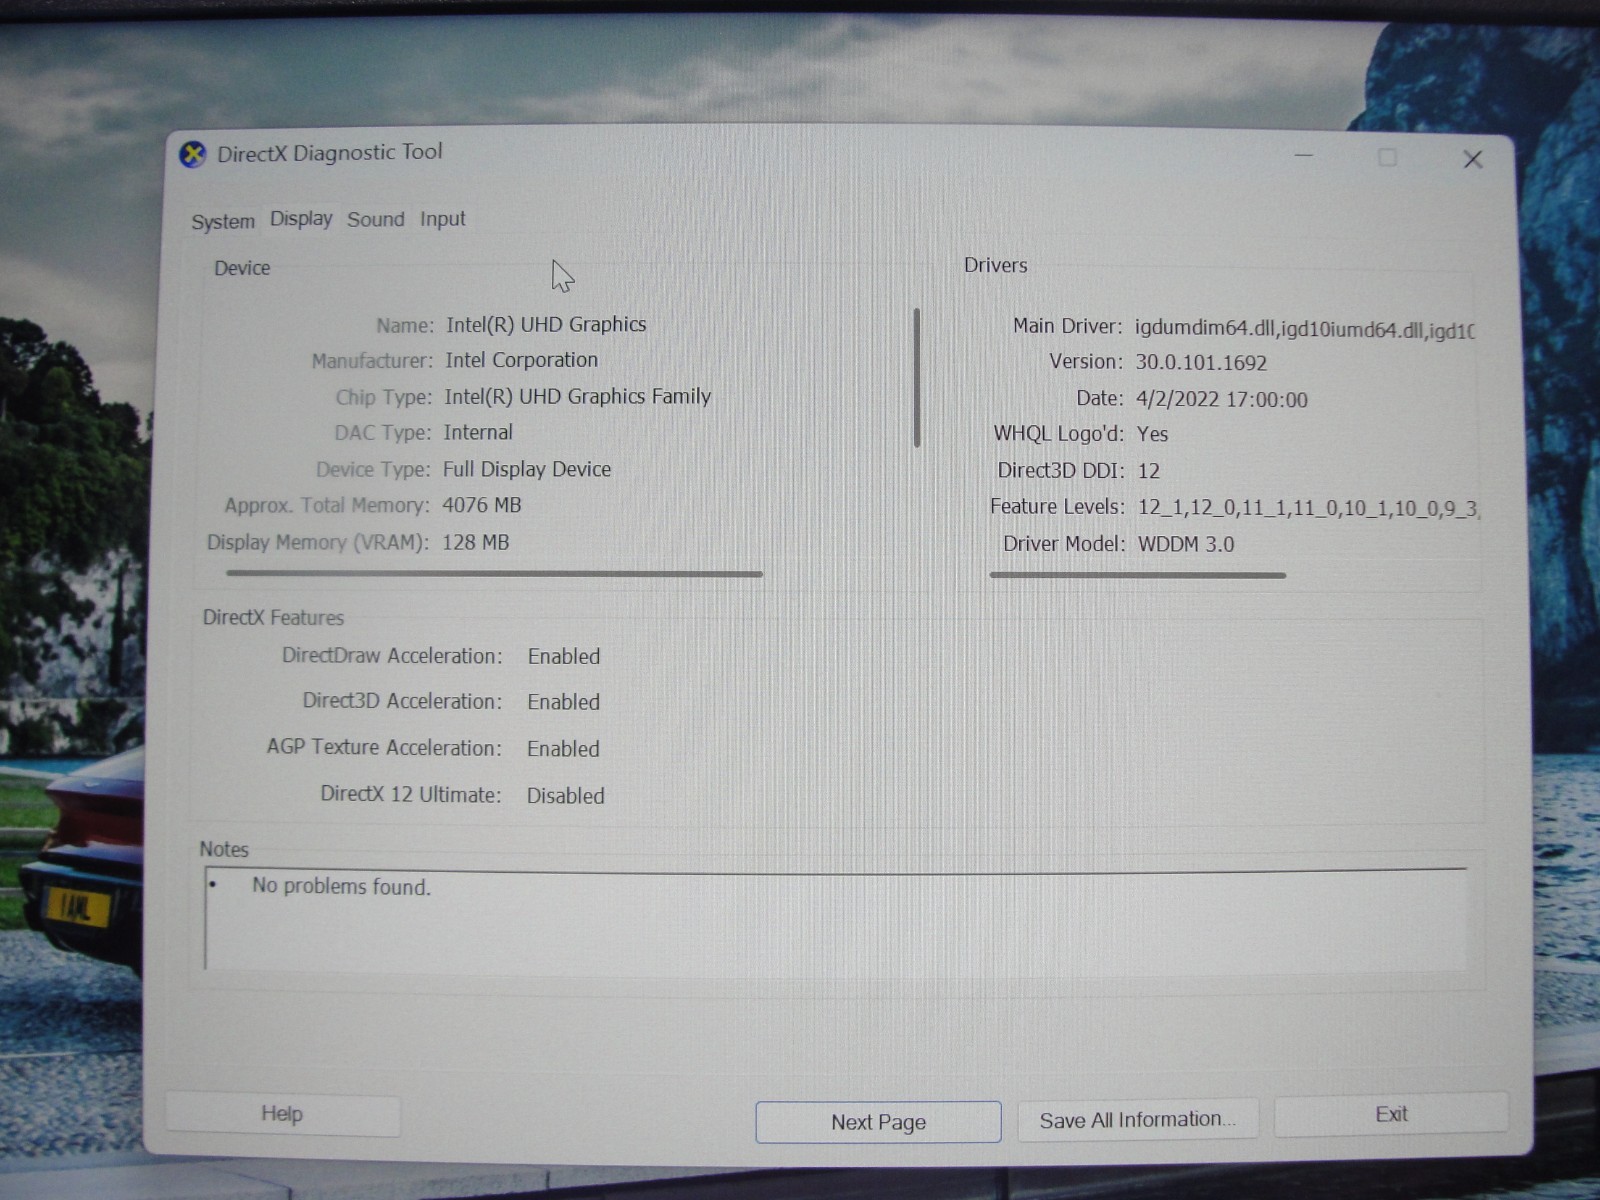
Task: Click the 'DirectX Features' group heading
Action: (273, 618)
